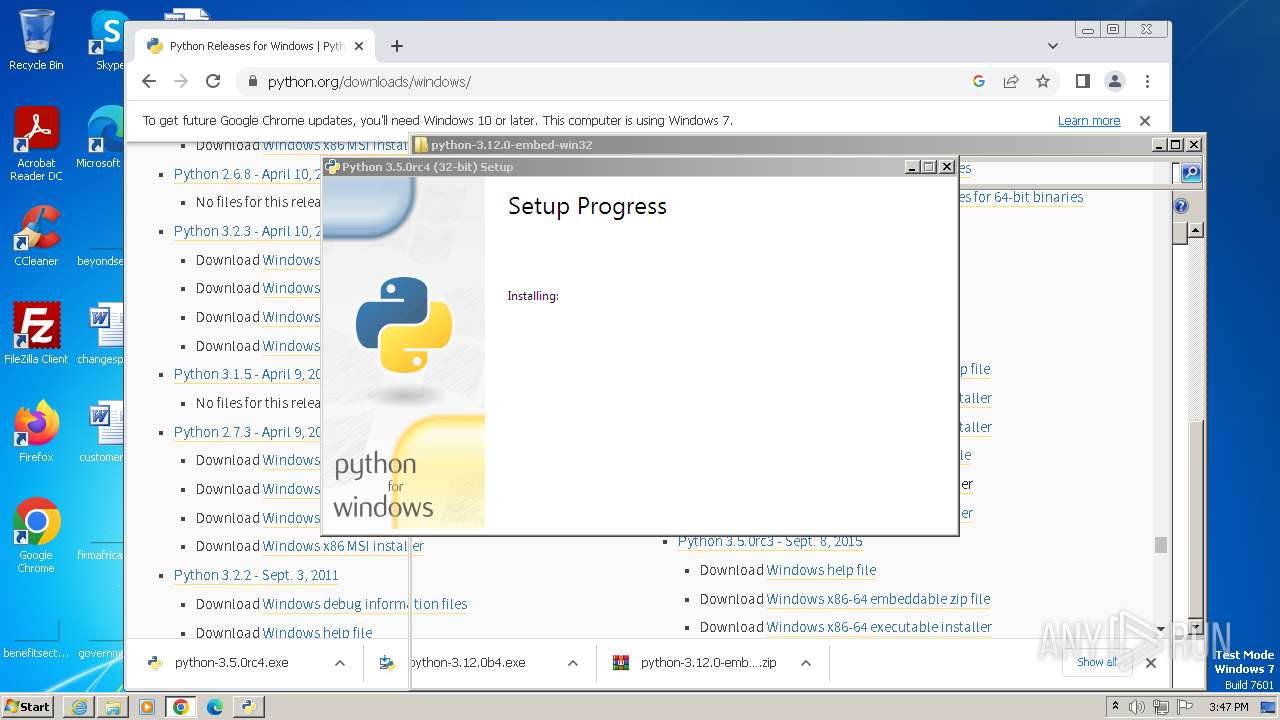Follow the Learn more link
The height and width of the screenshot is (720, 1280).
tap(1089, 121)
